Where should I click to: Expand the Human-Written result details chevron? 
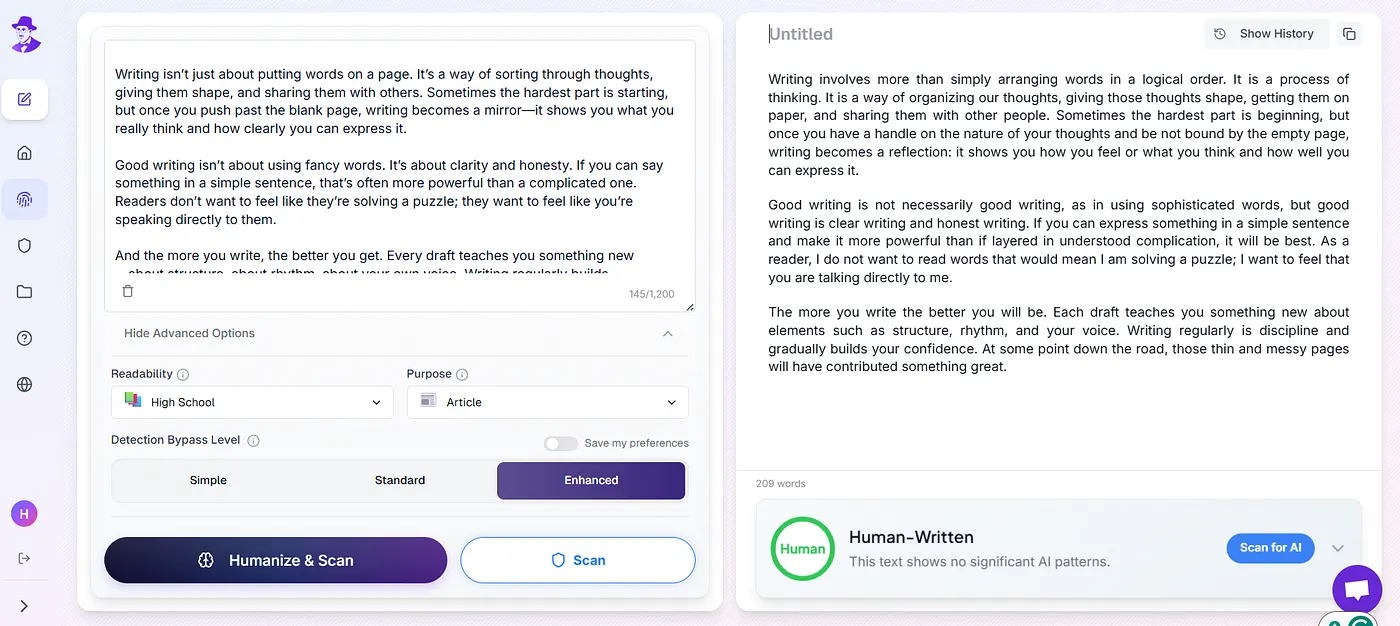pos(1338,548)
